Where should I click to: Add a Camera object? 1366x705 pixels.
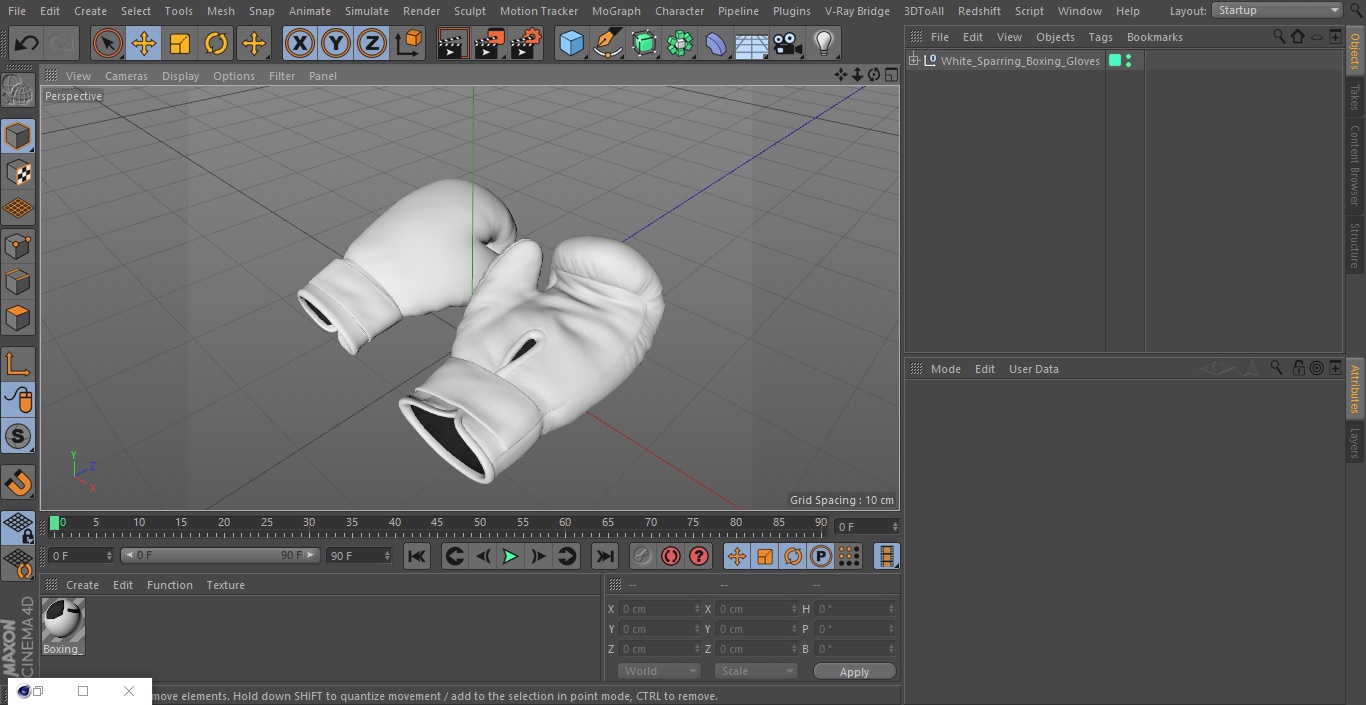pos(788,43)
